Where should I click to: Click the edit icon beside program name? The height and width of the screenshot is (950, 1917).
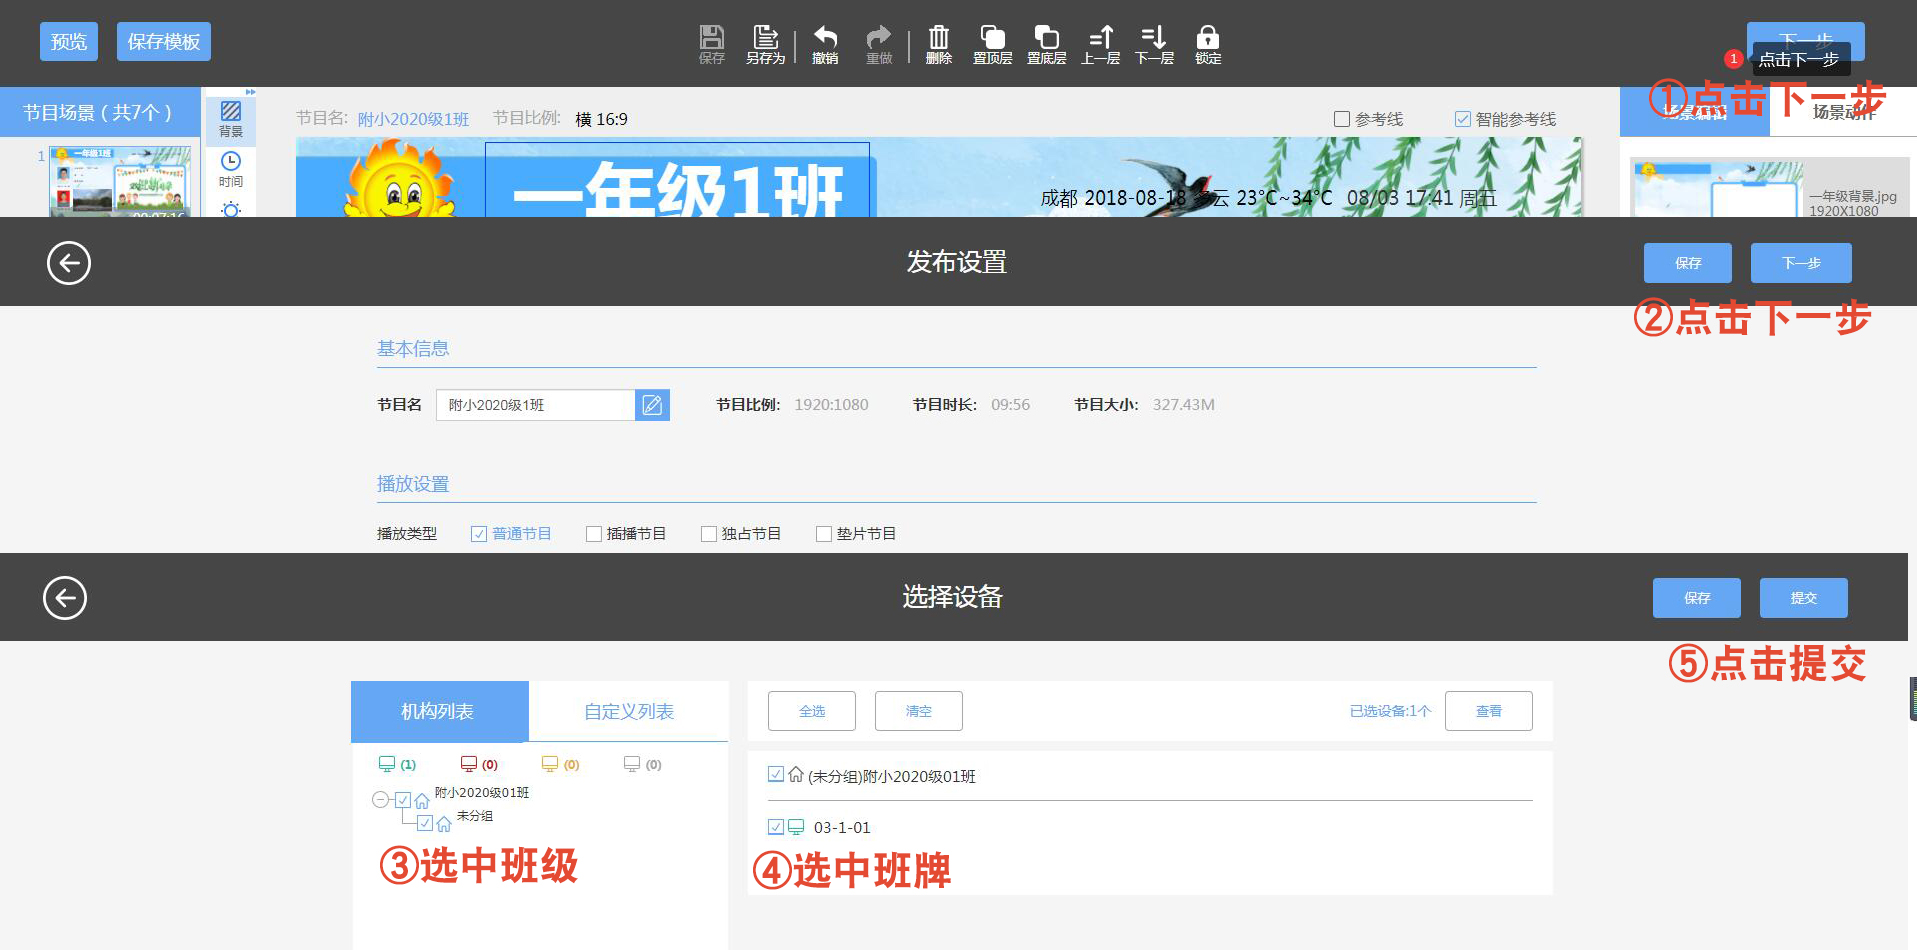[652, 405]
